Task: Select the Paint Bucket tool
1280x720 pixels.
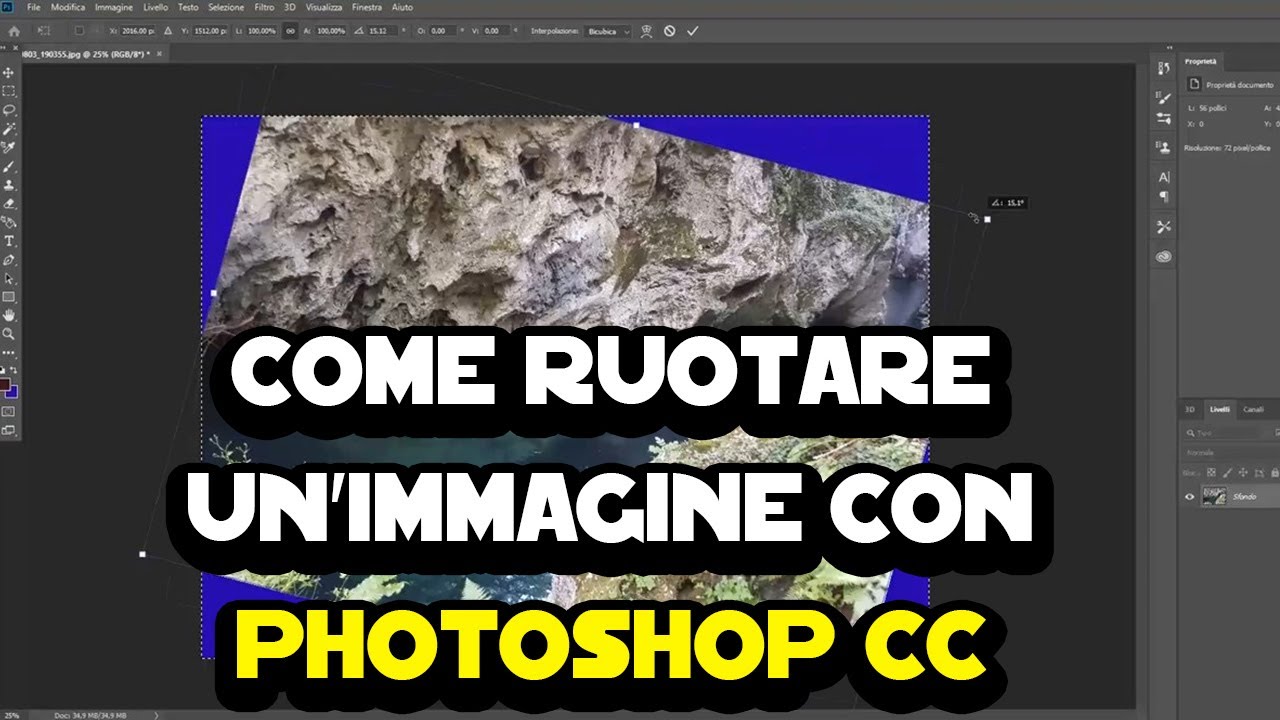Action: click(8, 222)
